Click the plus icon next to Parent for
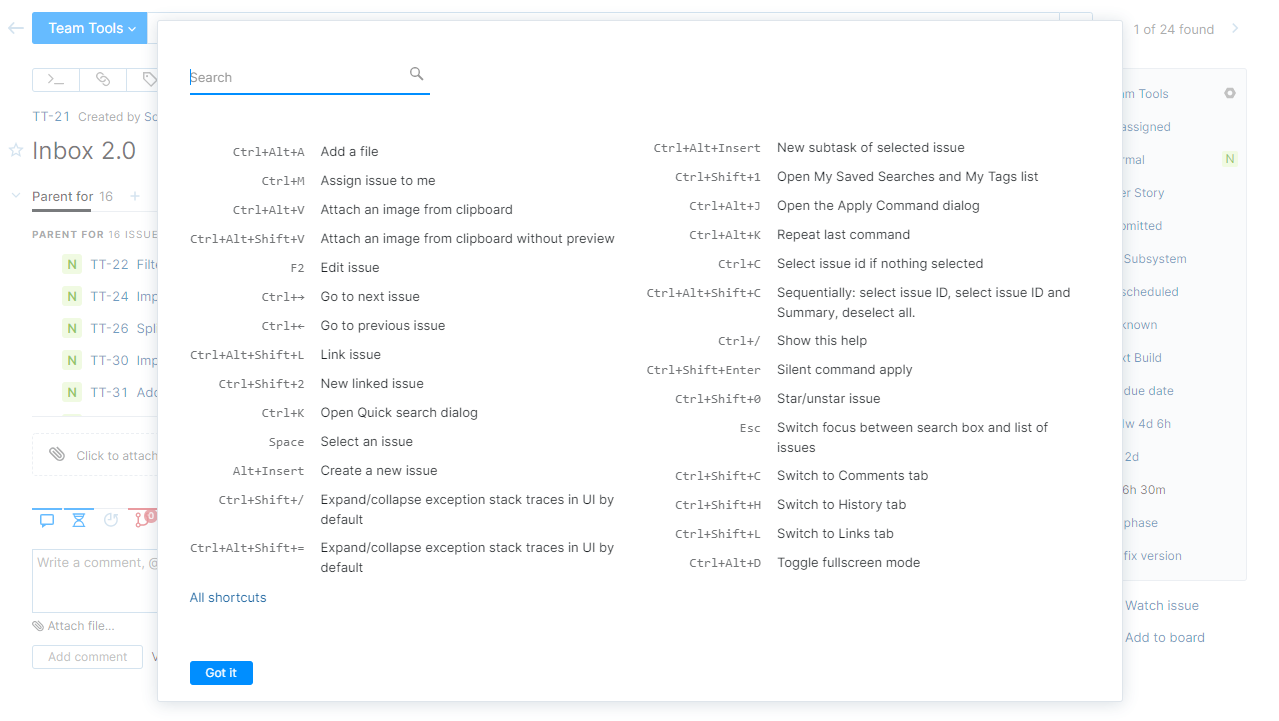This screenshot has height=721, width=1279. pyautogui.click(x=134, y=197)
